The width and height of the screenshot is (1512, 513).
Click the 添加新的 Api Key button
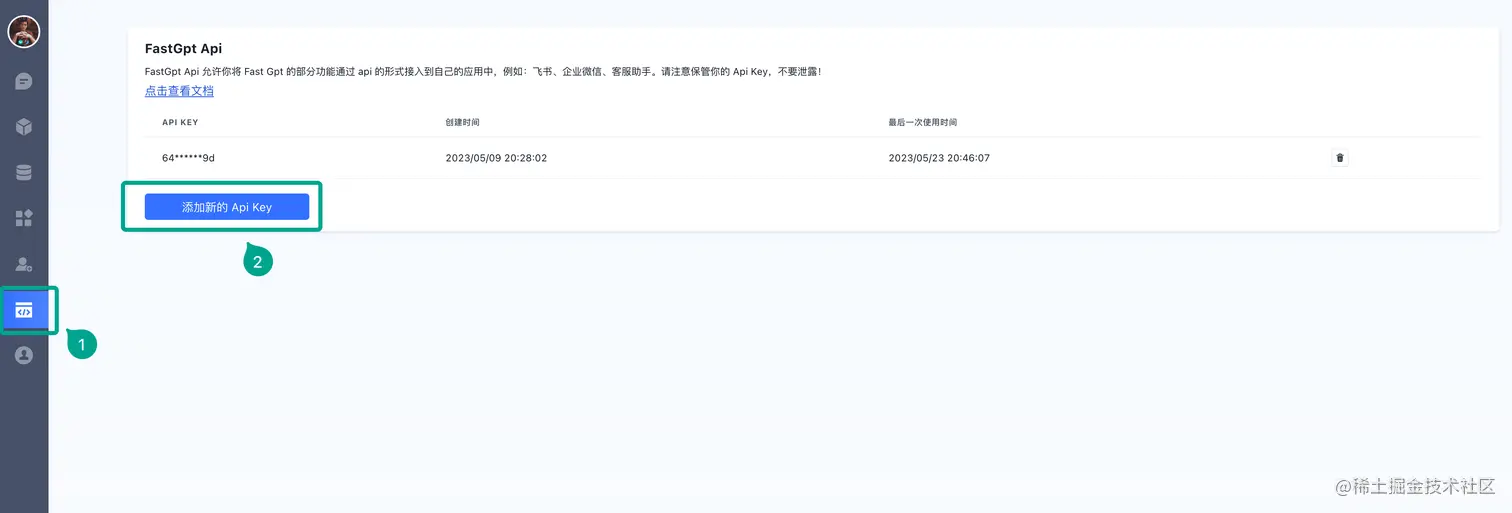pyautogui.click(x=227, y=207)
